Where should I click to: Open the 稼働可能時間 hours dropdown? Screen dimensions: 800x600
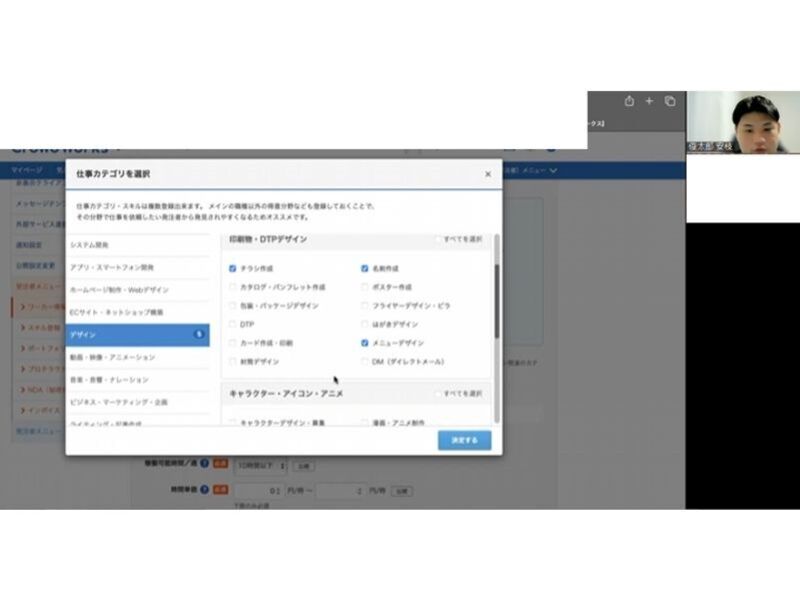[261, 465]
